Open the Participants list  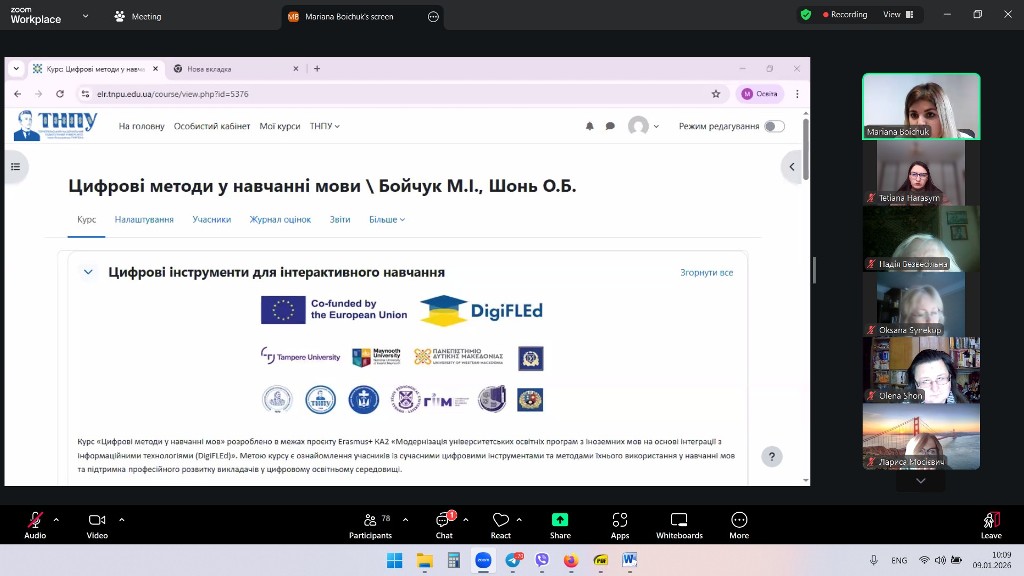coord(370,520)
